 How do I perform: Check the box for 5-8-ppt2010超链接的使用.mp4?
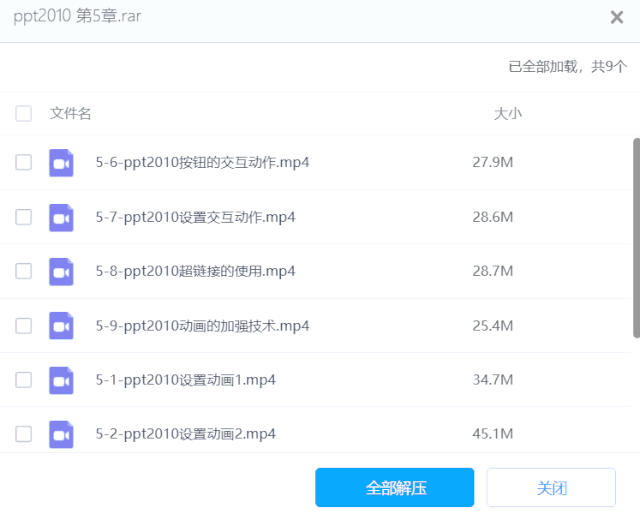(x=24, y=271)
